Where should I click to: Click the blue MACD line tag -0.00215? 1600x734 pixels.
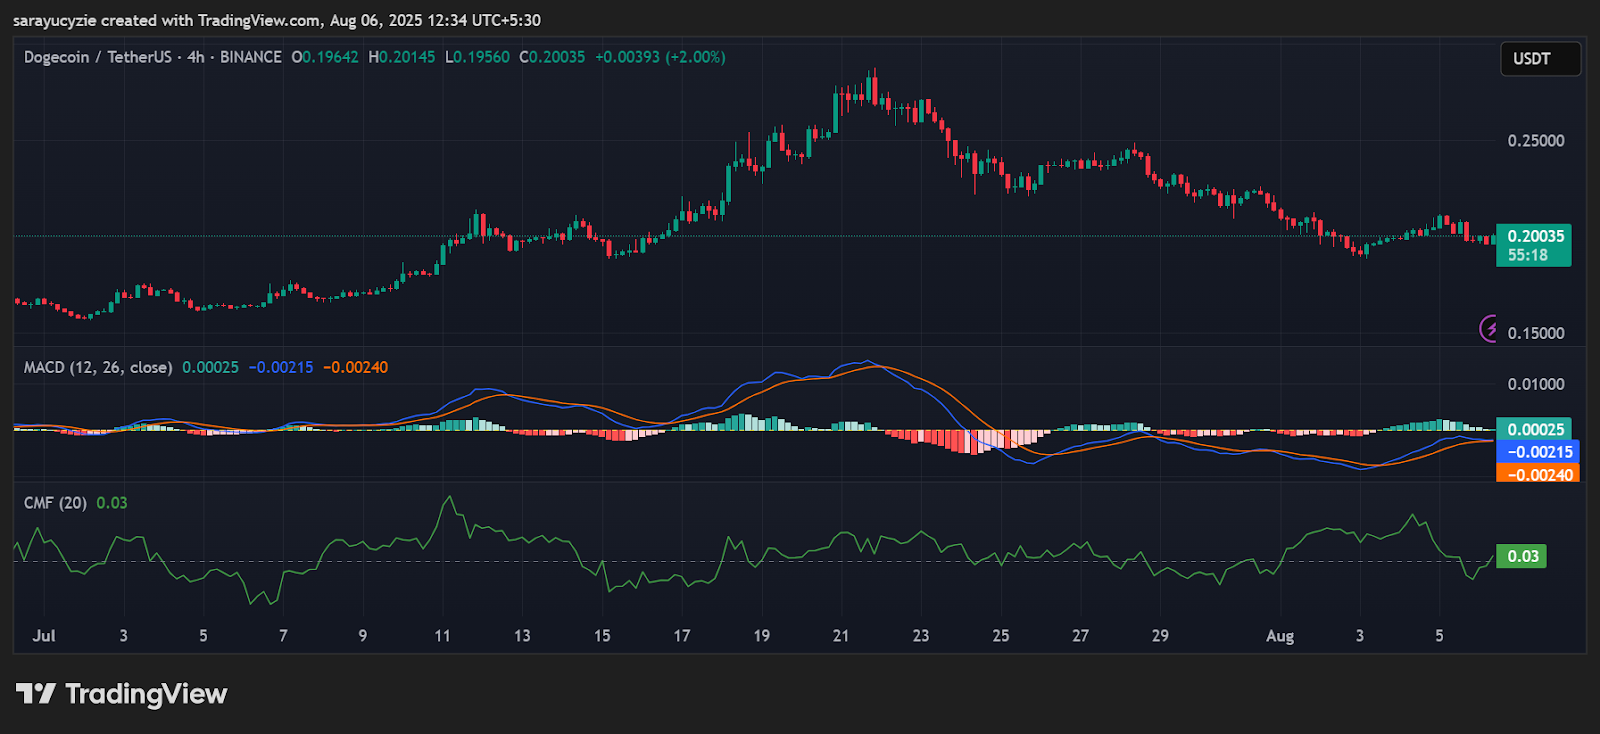click(x=1538, y=452)
